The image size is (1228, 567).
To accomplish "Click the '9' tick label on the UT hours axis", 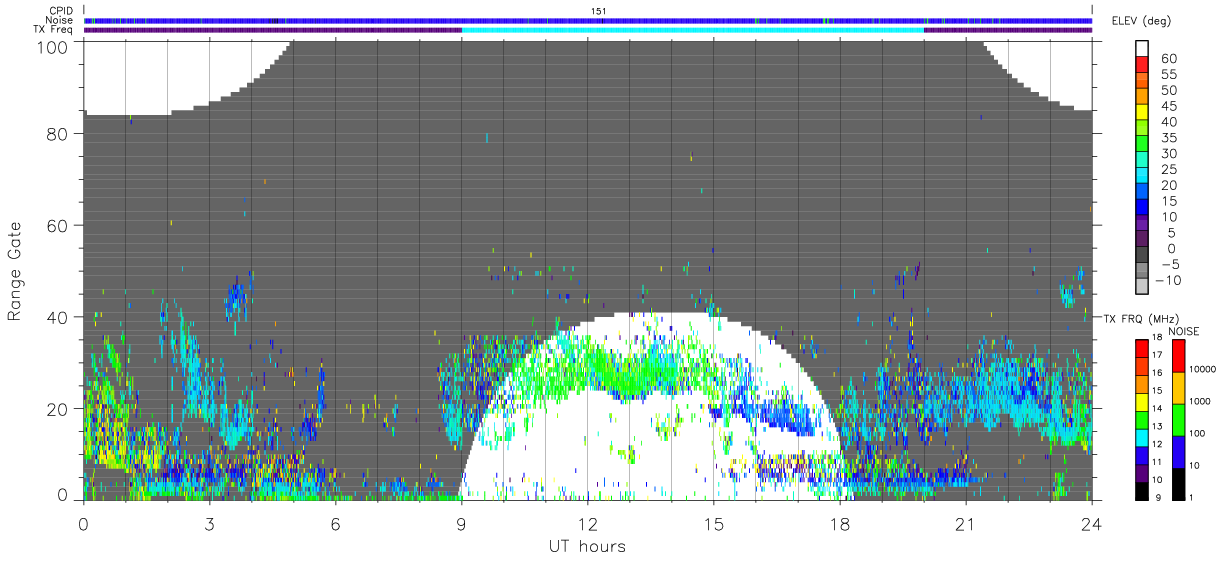I will (x=461, y=524).
